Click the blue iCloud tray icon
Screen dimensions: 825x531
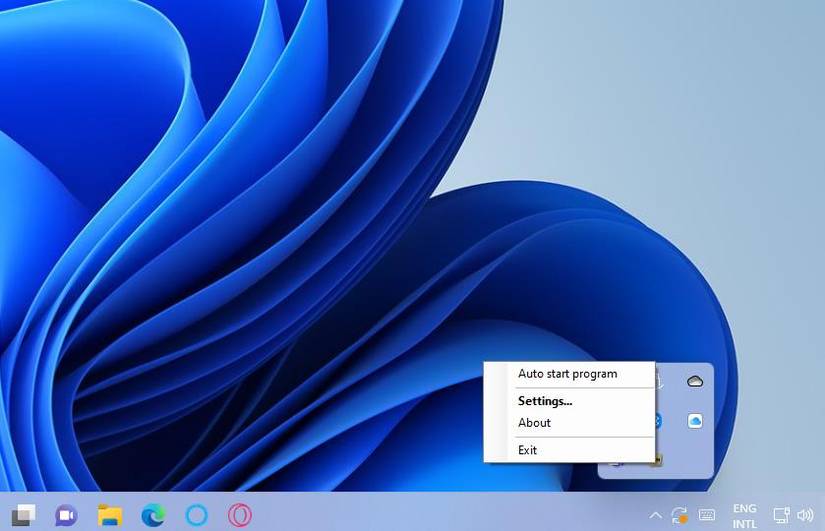coord(695,421)
